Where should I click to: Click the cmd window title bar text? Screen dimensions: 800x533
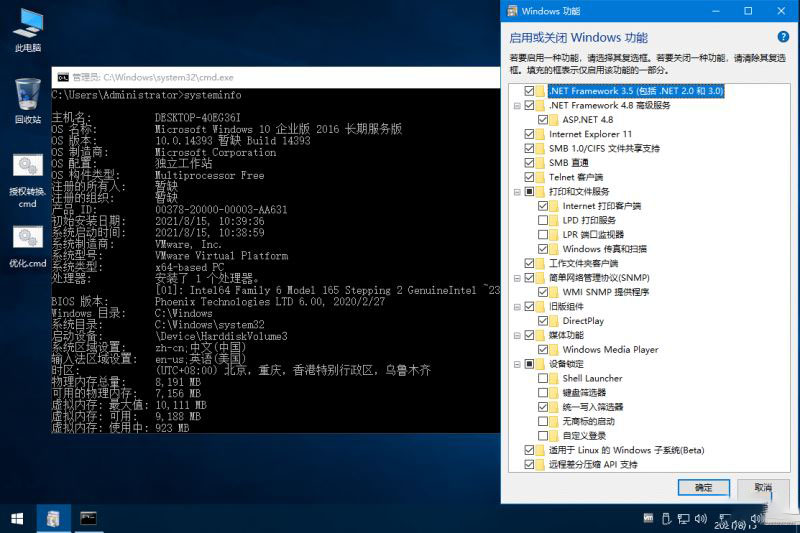(x=153, y=78)
